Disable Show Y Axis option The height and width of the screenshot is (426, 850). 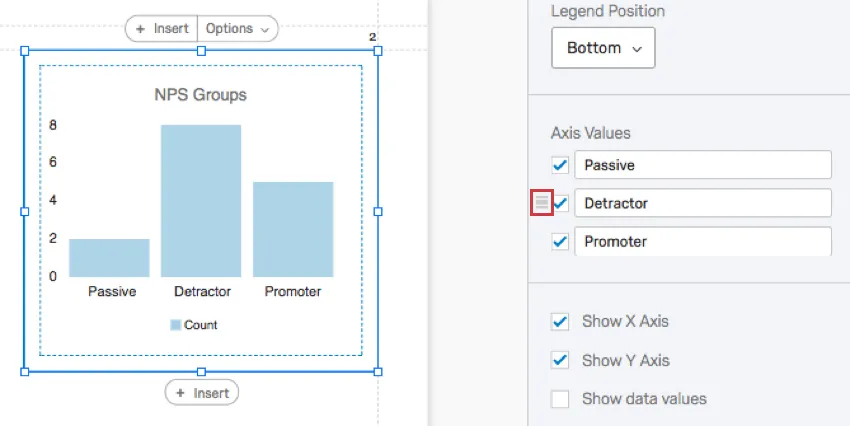click(x=560, y=360)
